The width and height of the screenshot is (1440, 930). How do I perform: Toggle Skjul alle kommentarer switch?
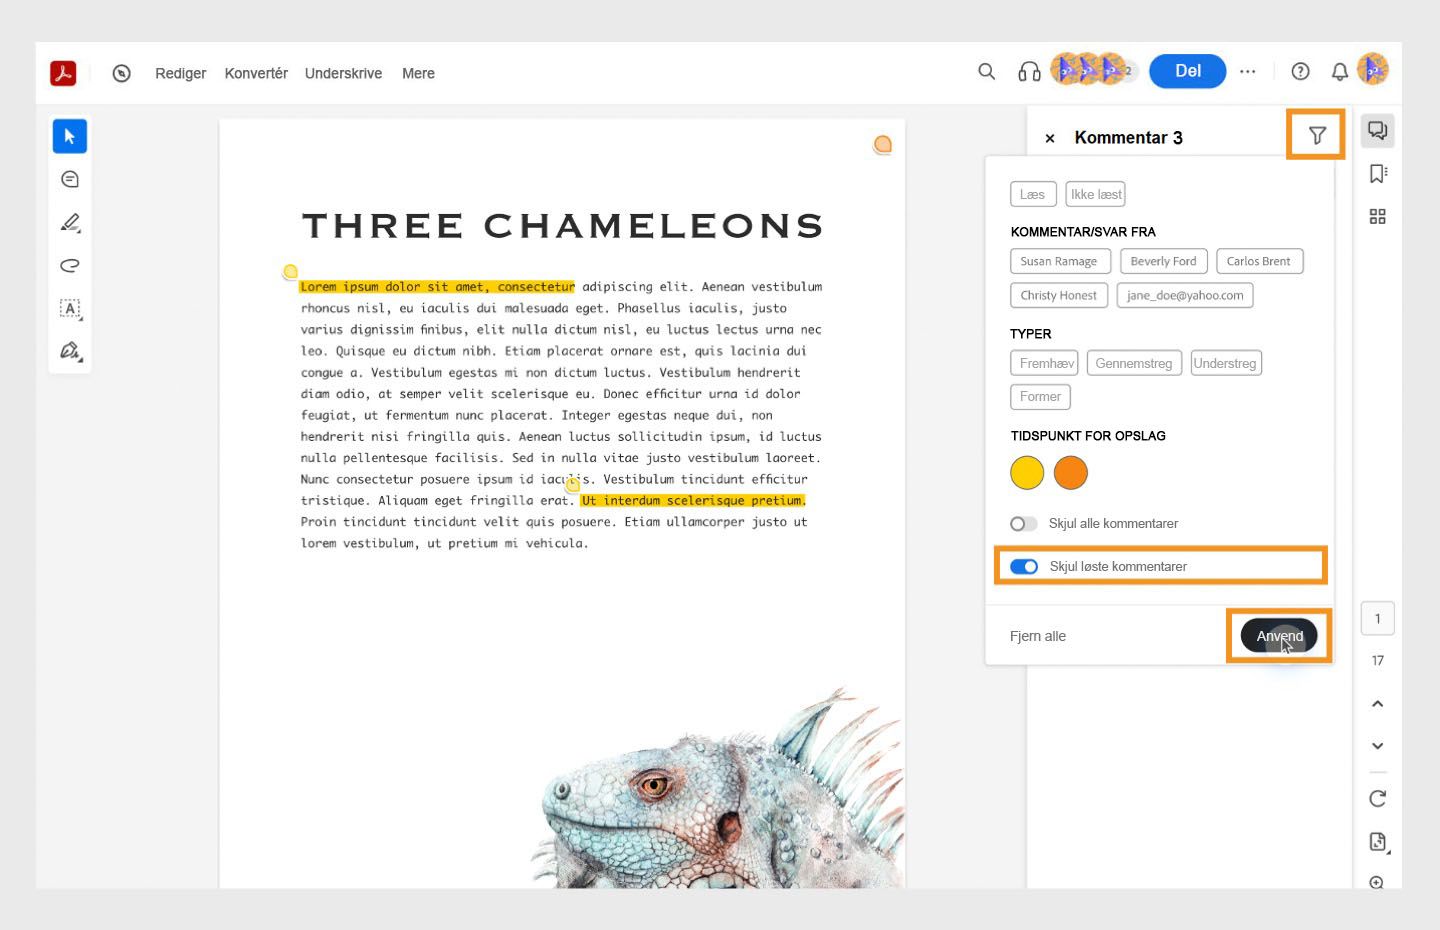(1023, 524)
